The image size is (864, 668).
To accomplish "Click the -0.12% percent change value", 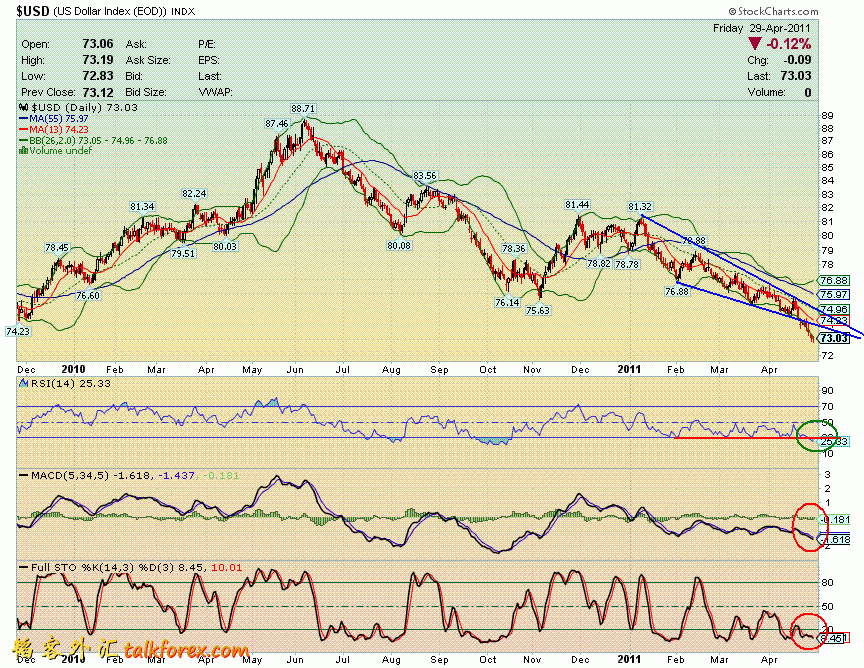I will pyautogui.click(x=789, y=44).
